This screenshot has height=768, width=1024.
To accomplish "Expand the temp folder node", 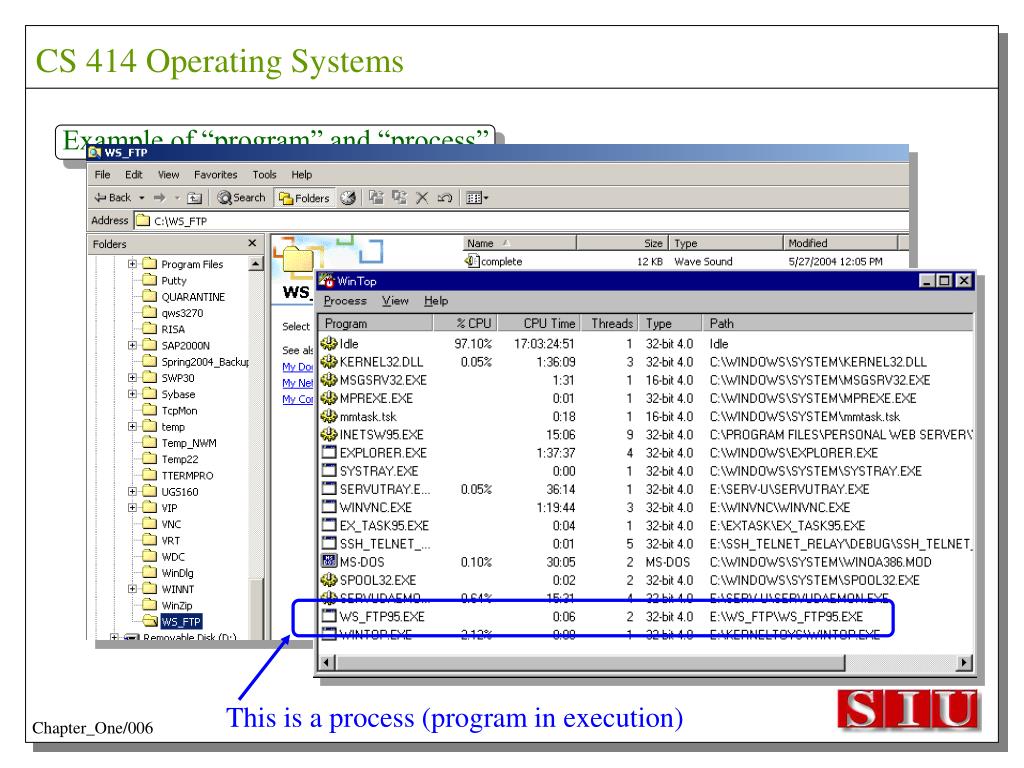I will click(x=133, y=426).
